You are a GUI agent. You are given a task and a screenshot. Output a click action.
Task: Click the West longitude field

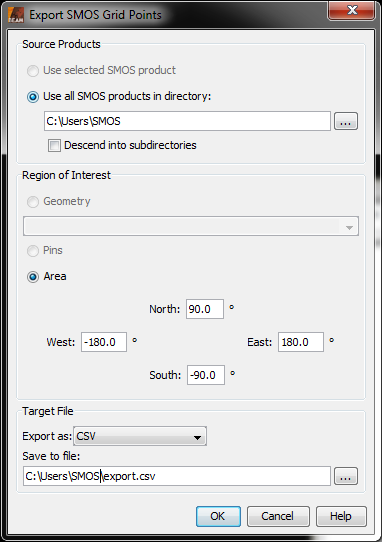click(x=104, y=342)
